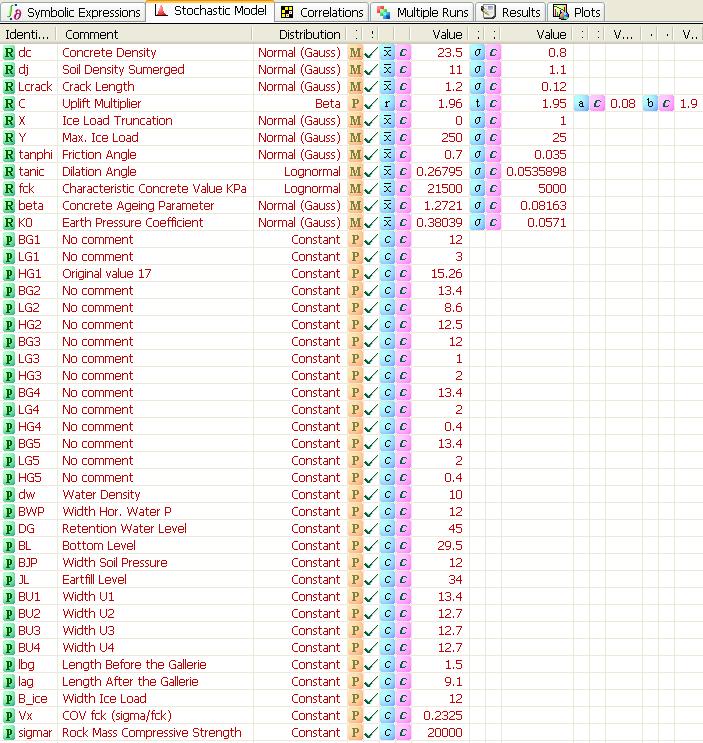Click the orange P icon in LG2 row
Viewport: 703px width, 743px height.
click(x=355, y=308)
